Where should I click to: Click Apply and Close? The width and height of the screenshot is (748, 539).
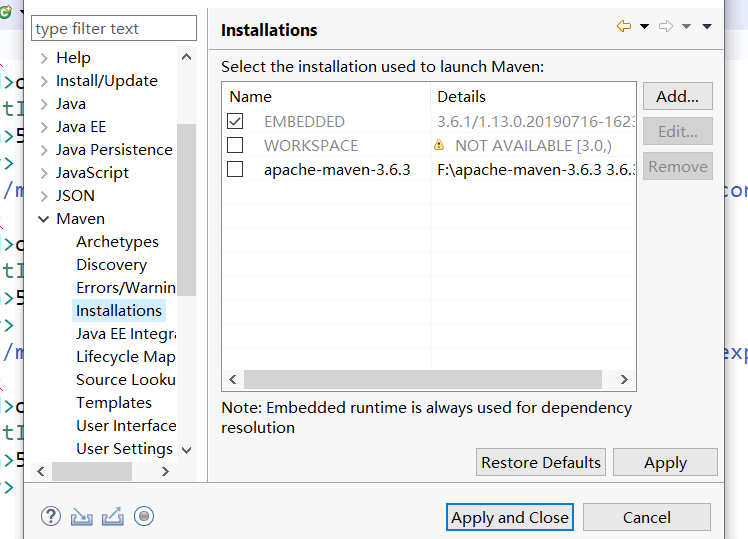(509, 517)
